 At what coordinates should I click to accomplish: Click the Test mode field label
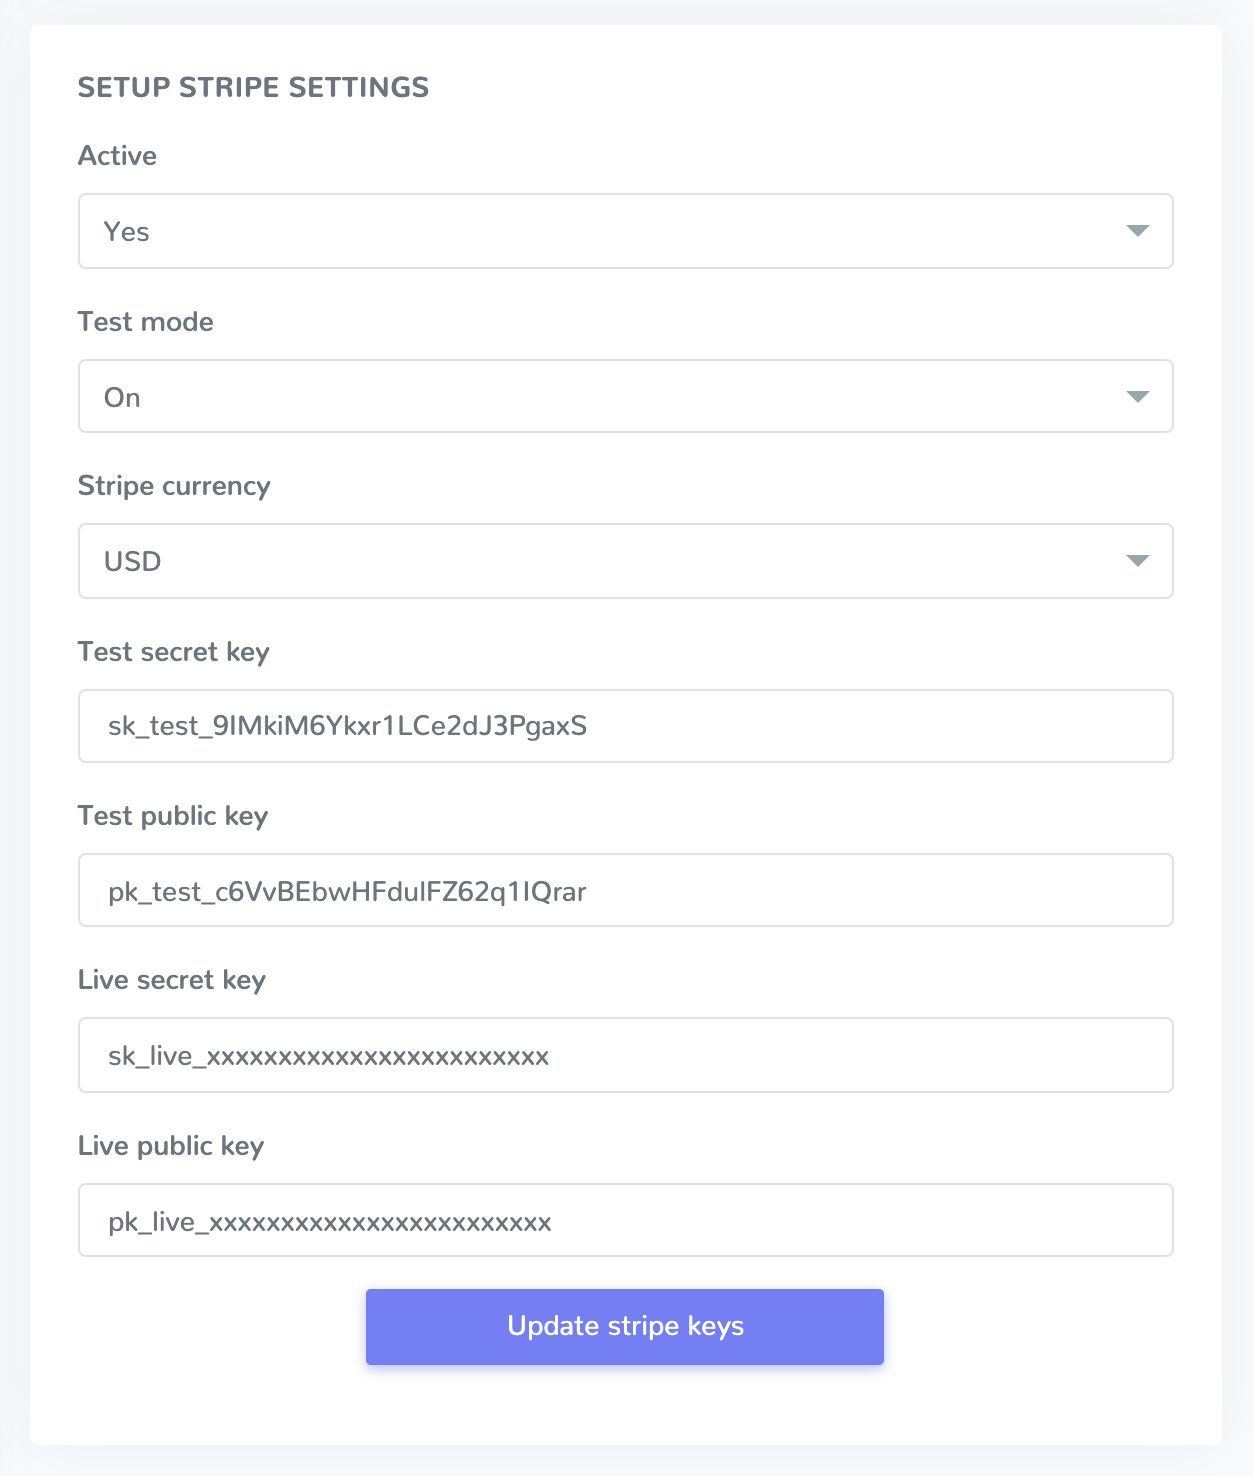[x=145, y=322]
